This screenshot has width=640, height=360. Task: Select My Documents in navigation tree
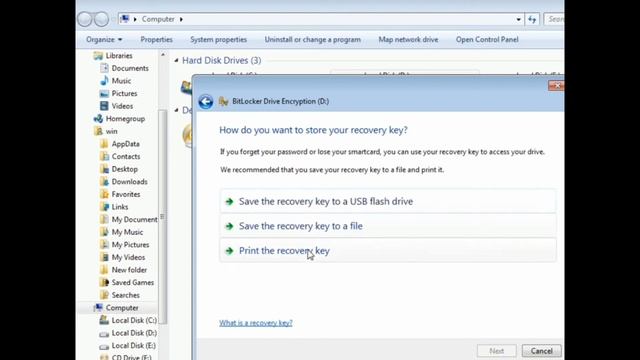[134, 220]
